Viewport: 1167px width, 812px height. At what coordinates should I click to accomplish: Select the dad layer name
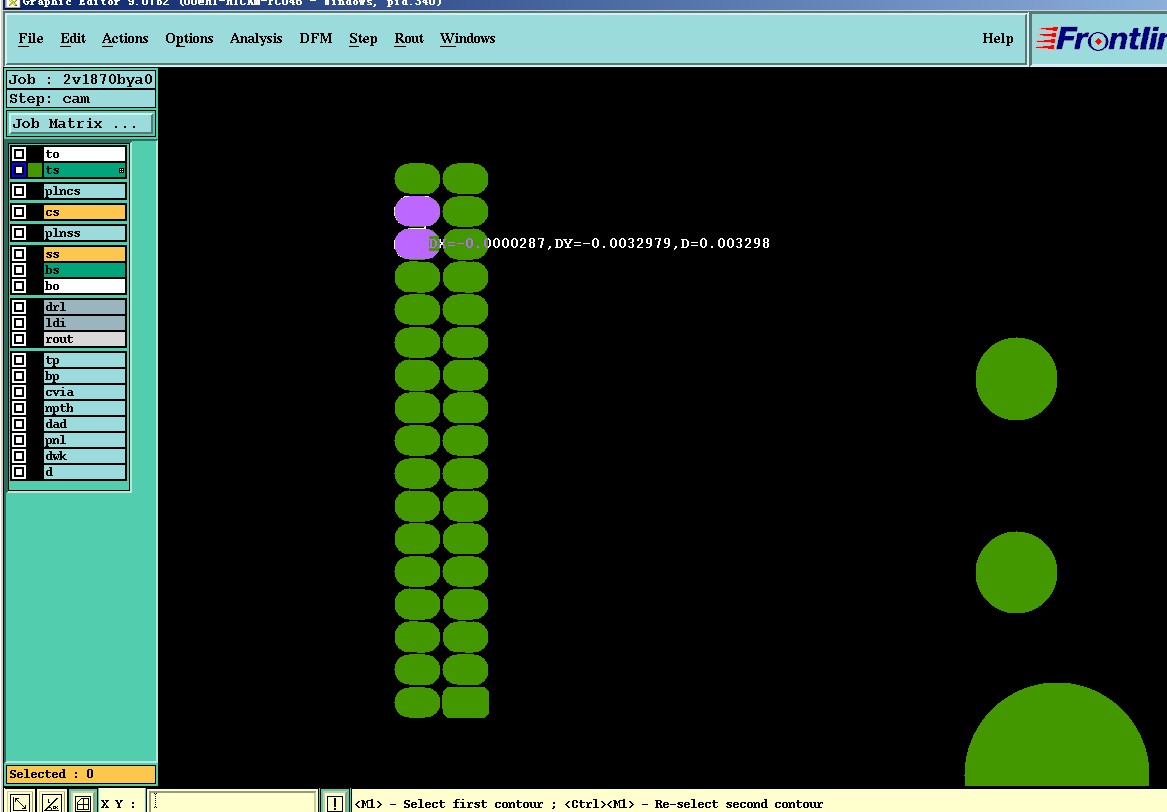point(85,424)
